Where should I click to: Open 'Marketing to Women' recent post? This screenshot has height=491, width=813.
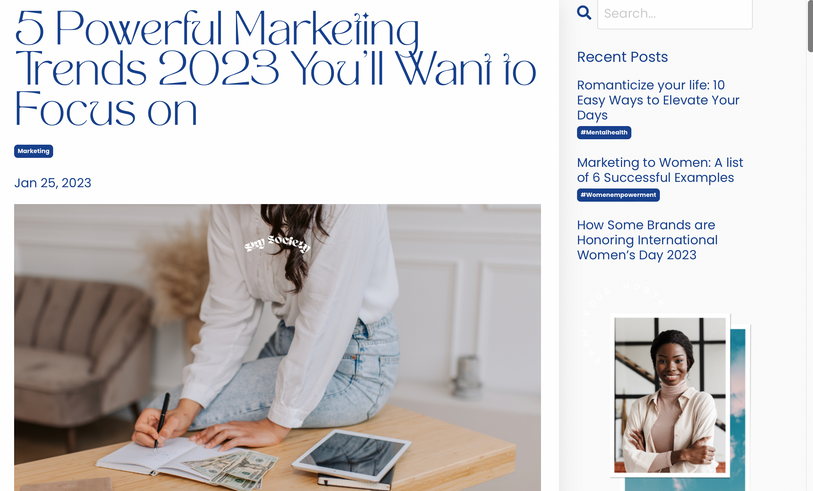tap(660, 170)
